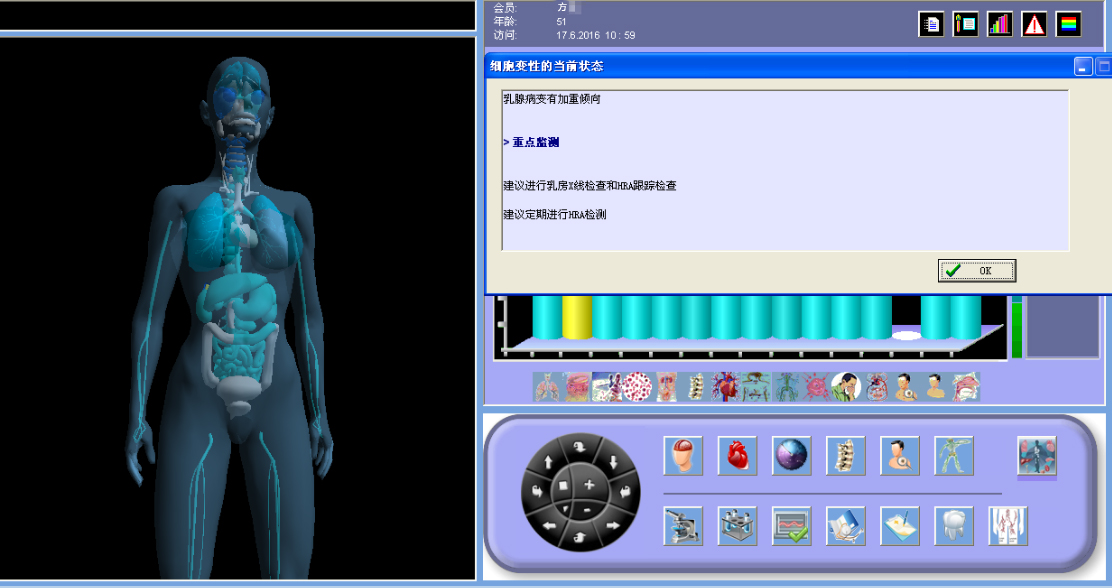Select the blood cells thumbnail in organ strip
The width and height of the screenshot is (1112, 588).
coord(636,387)
